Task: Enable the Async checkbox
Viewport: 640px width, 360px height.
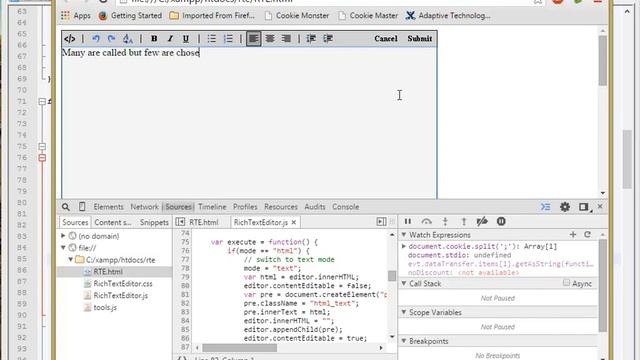Action: 566,282
